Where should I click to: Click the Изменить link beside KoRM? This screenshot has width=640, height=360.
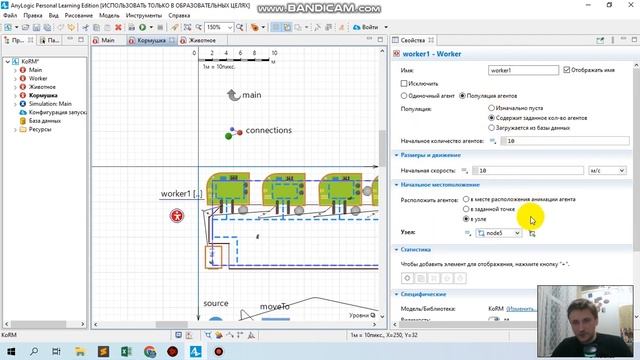click(521, 309)
